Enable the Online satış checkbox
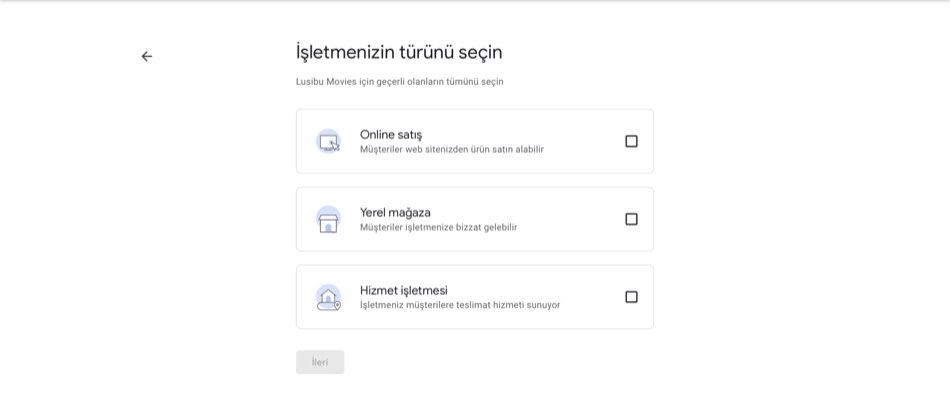Screen dimensions: 950x400 (631, 141)
